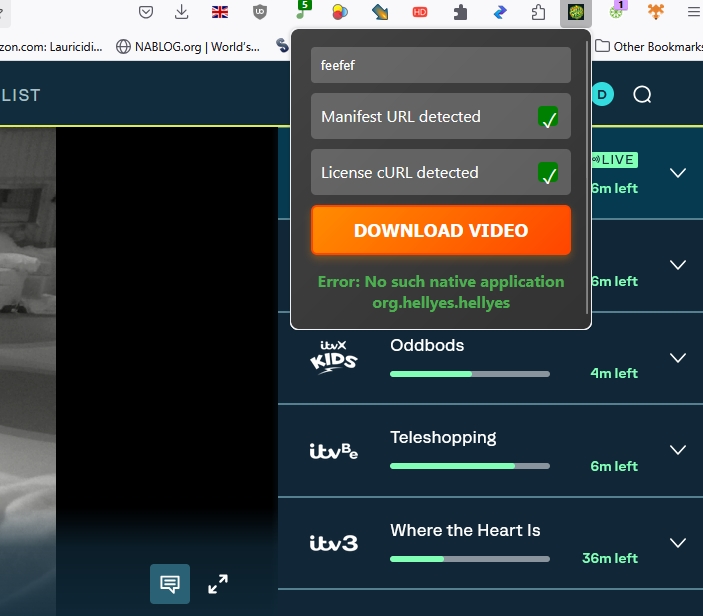Expand the Oddbods row chevron
The width and height of the screenshot is (703, 616).
(x=678, y=357)
